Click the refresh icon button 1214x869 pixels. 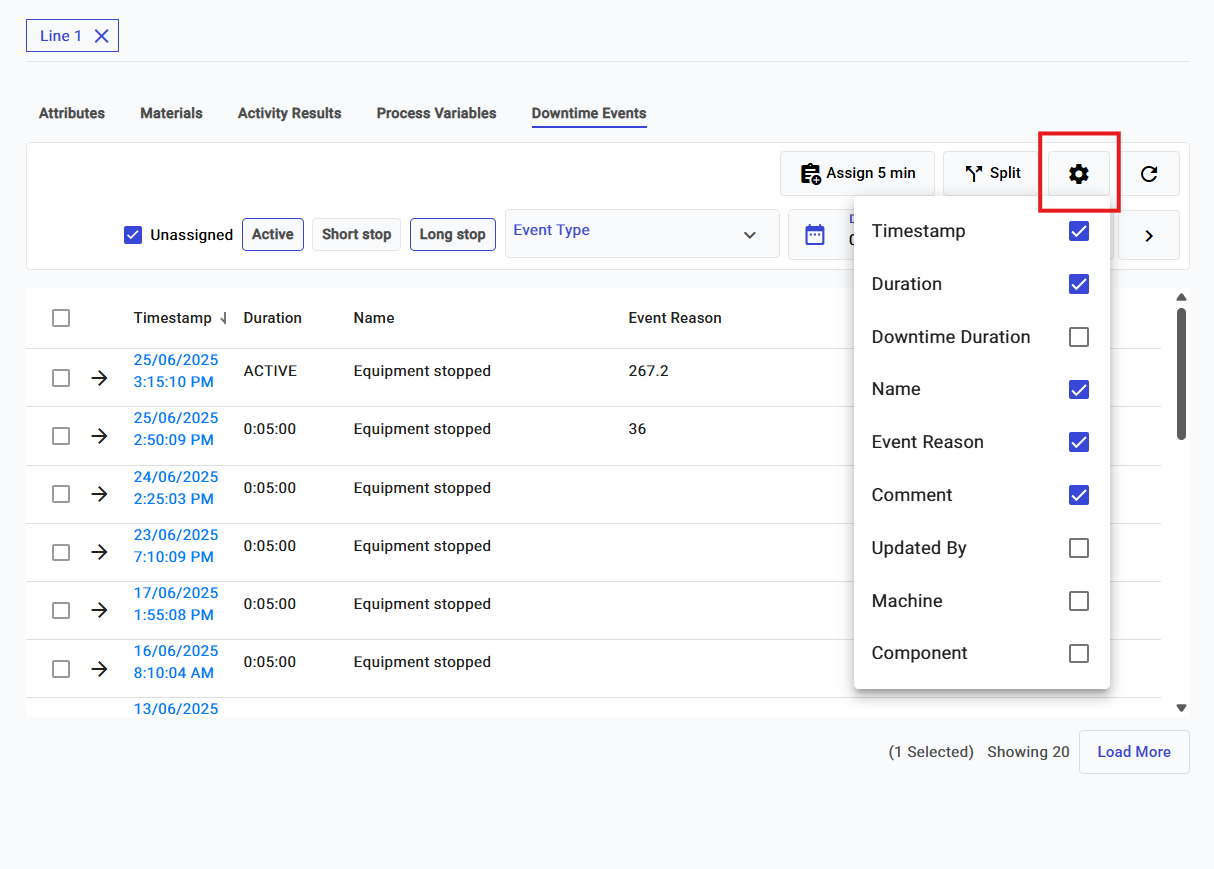[1149, 174]
